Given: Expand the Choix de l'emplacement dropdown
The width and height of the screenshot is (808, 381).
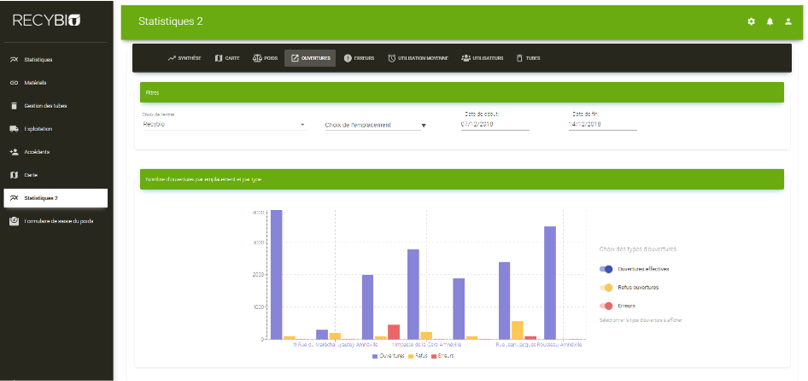Looking at the screenshot, I should click(376, 125).
